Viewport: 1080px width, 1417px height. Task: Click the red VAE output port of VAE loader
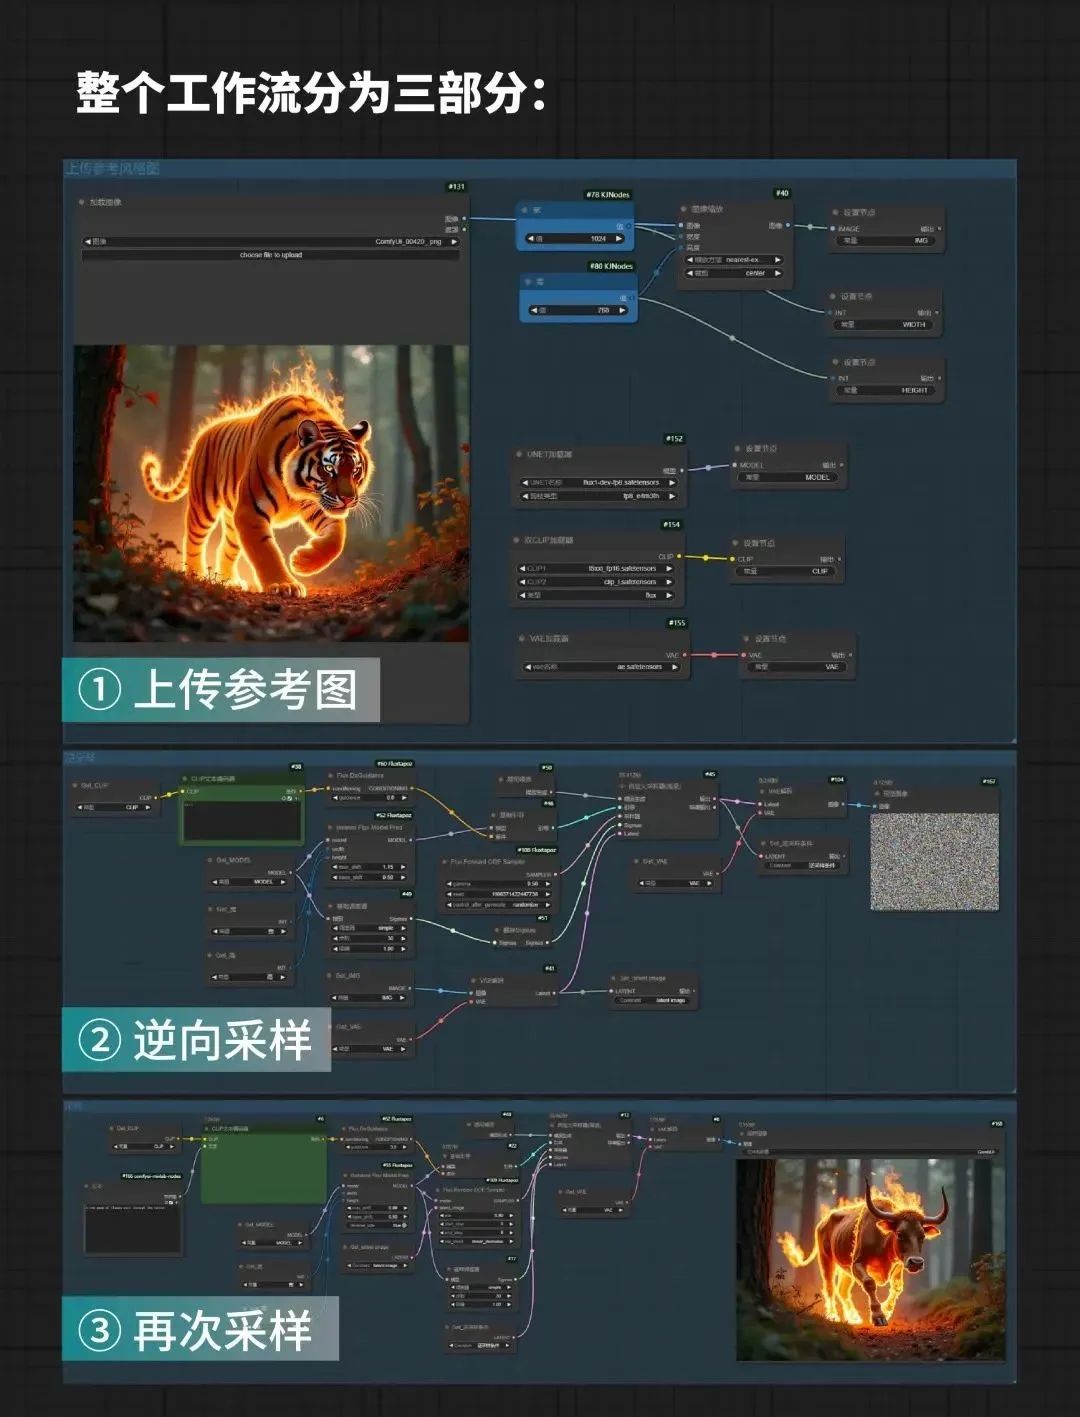(x=684, y=655)
